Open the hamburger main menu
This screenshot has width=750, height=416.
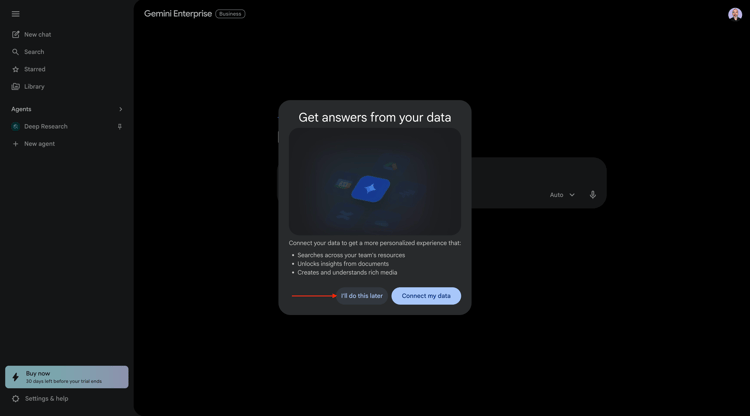pyautogui.click(x=15, y=14)
